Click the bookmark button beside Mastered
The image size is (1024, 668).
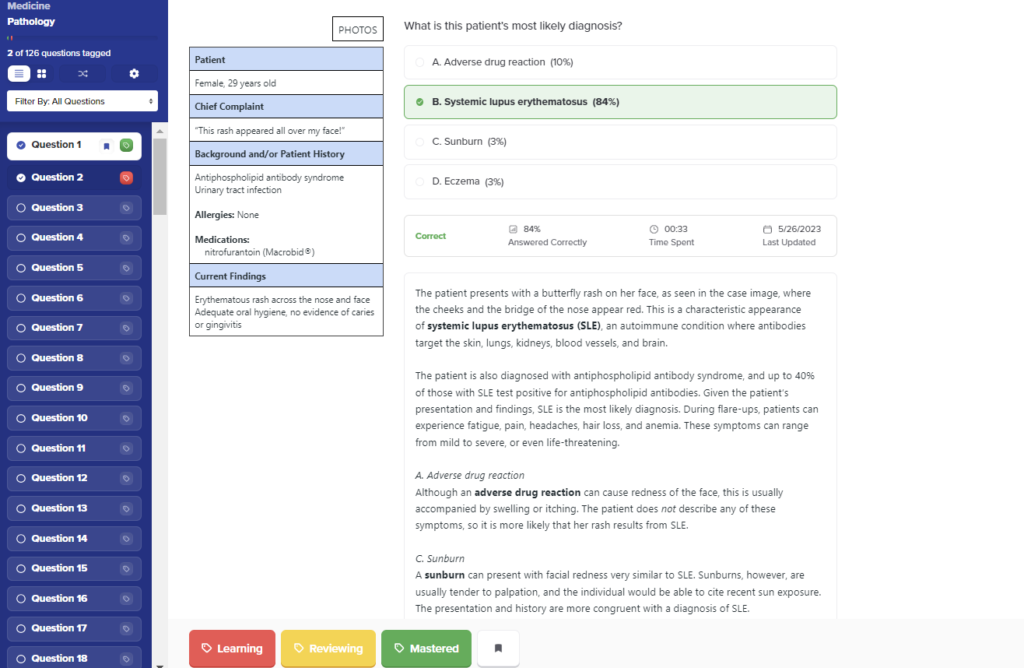(497, 648)
